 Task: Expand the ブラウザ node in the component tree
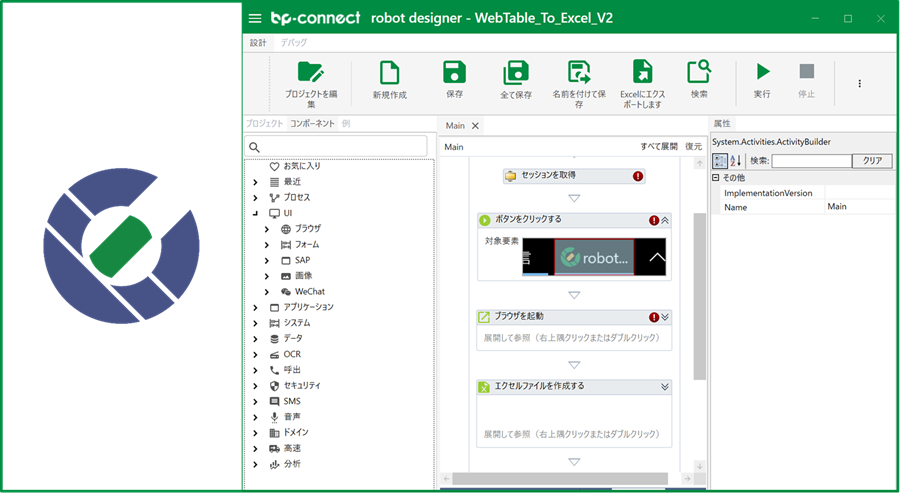267,229
